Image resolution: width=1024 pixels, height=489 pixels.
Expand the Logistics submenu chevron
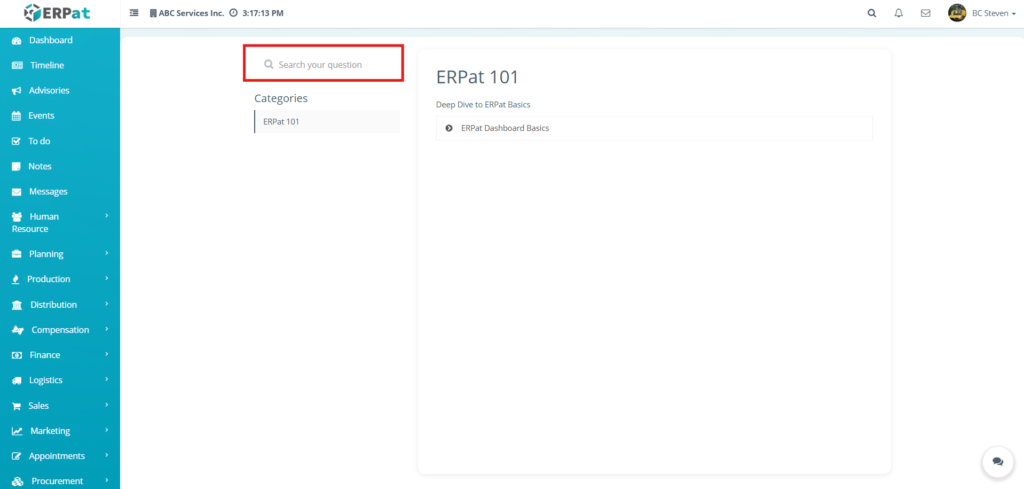tap(107, 379)
